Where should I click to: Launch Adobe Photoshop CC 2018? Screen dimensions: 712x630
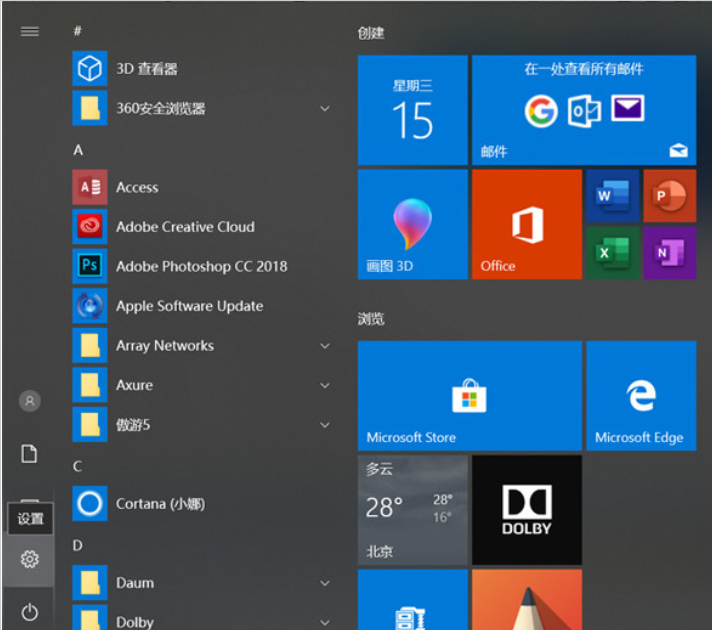(200, 266)
